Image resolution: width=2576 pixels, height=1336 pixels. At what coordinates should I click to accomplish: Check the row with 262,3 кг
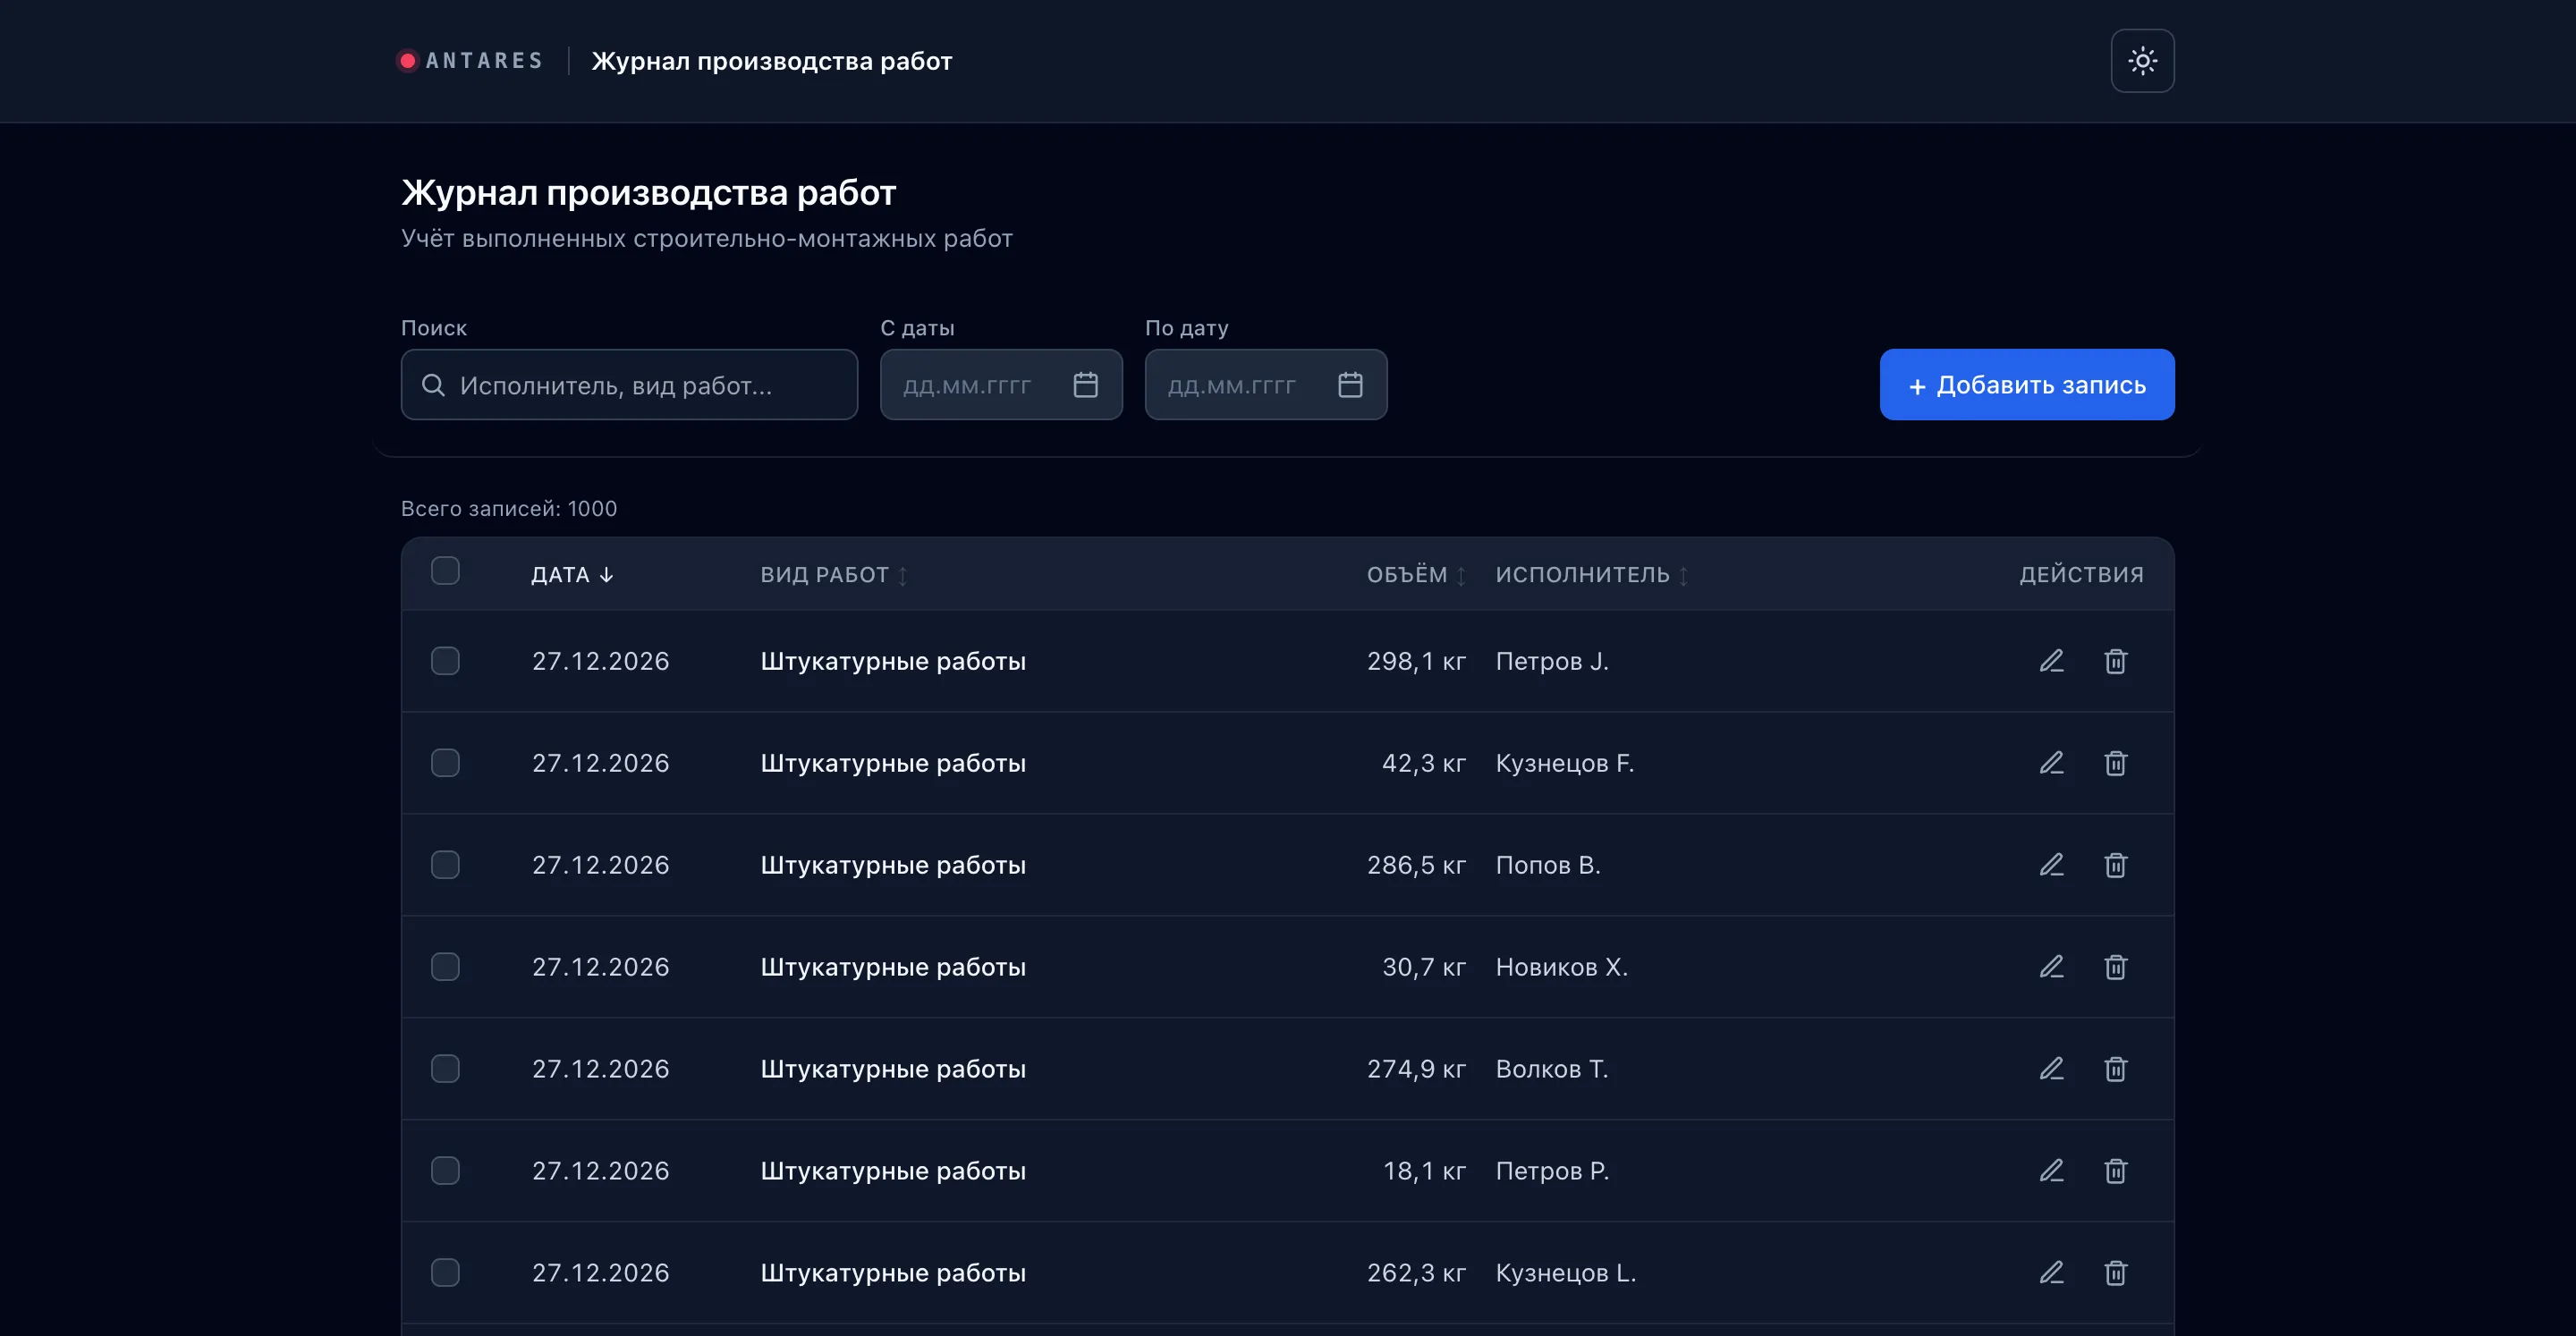click(x=445, y=1273)
